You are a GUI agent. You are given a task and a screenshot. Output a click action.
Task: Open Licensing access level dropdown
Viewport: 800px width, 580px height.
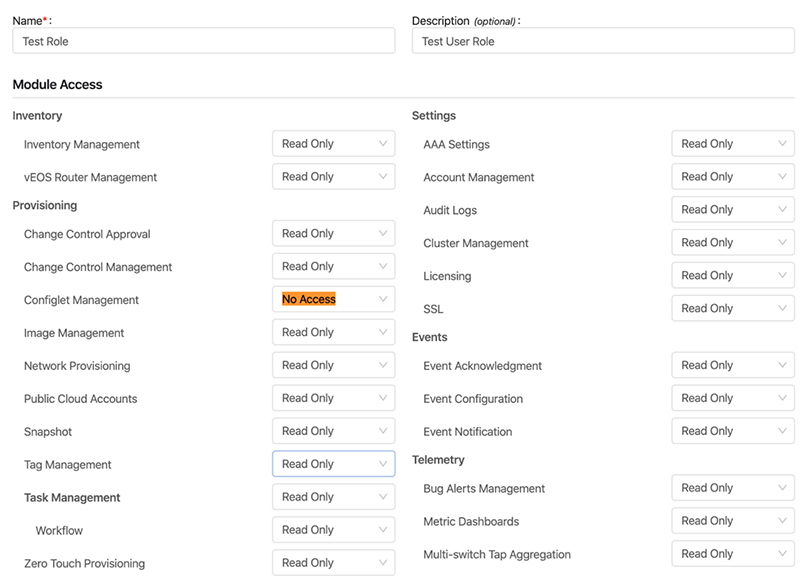tap(733, 275)
